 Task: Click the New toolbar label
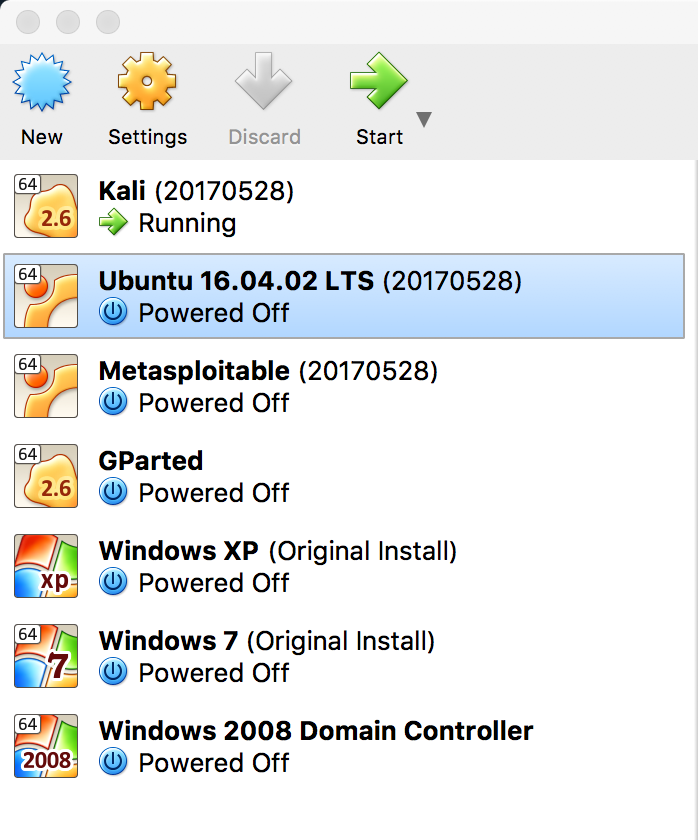click(x=42, y=137)
